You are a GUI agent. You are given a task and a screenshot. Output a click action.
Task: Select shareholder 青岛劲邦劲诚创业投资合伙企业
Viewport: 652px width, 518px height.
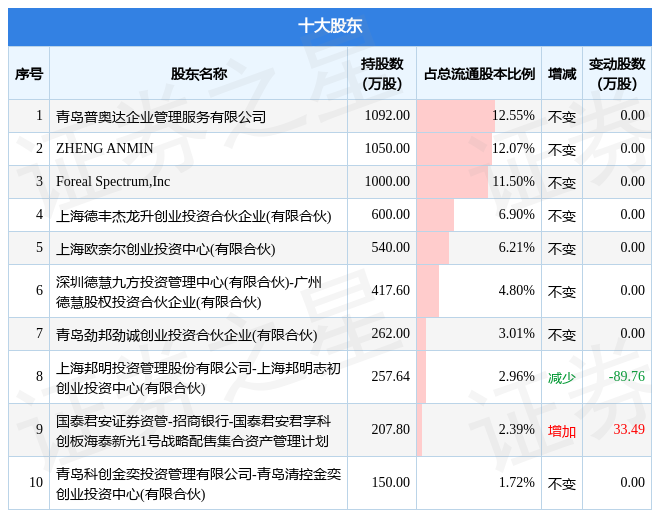click(x=187, y=335)
